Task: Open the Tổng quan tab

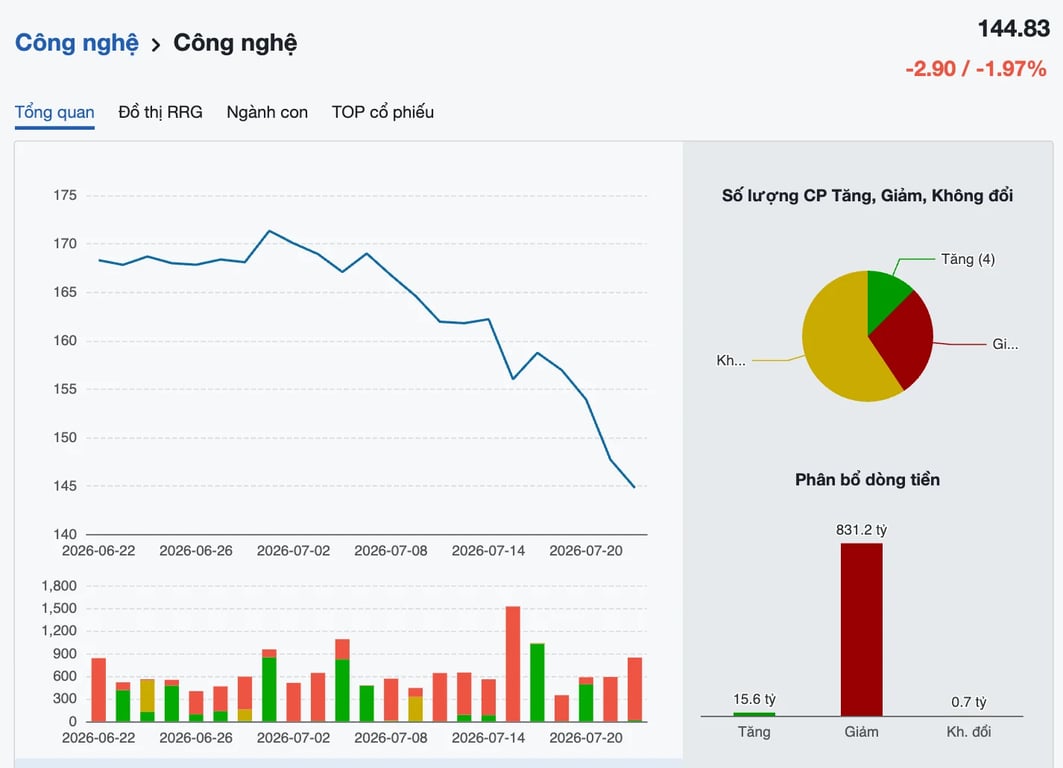Action: [x=54, y=112]
